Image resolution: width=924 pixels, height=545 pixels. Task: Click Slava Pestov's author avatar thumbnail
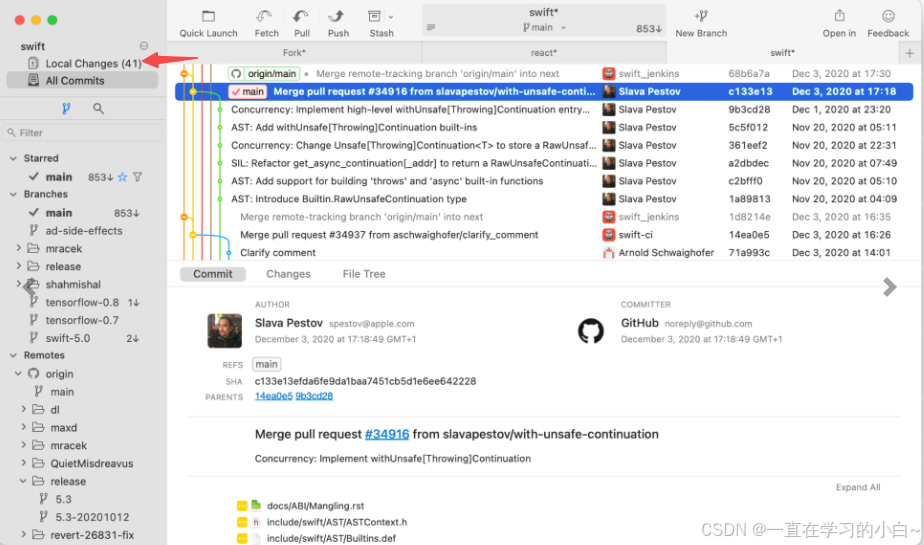pyautogui.click(x=225, y=331)
